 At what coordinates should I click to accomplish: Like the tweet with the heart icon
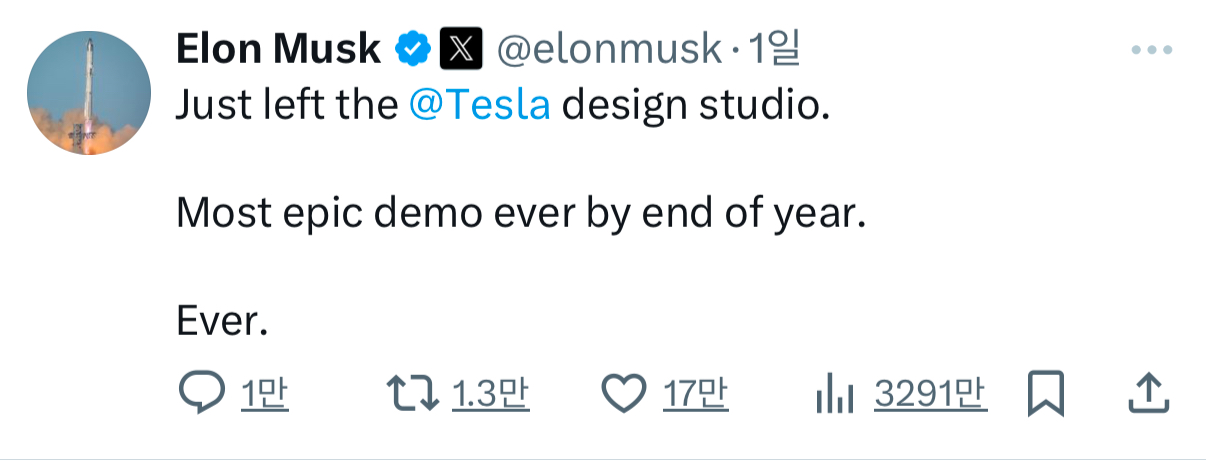[625, 394]
